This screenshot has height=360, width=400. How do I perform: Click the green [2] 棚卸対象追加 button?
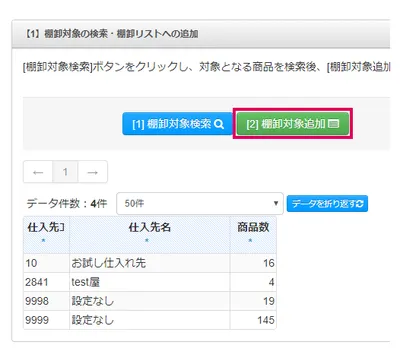point(293,124)
